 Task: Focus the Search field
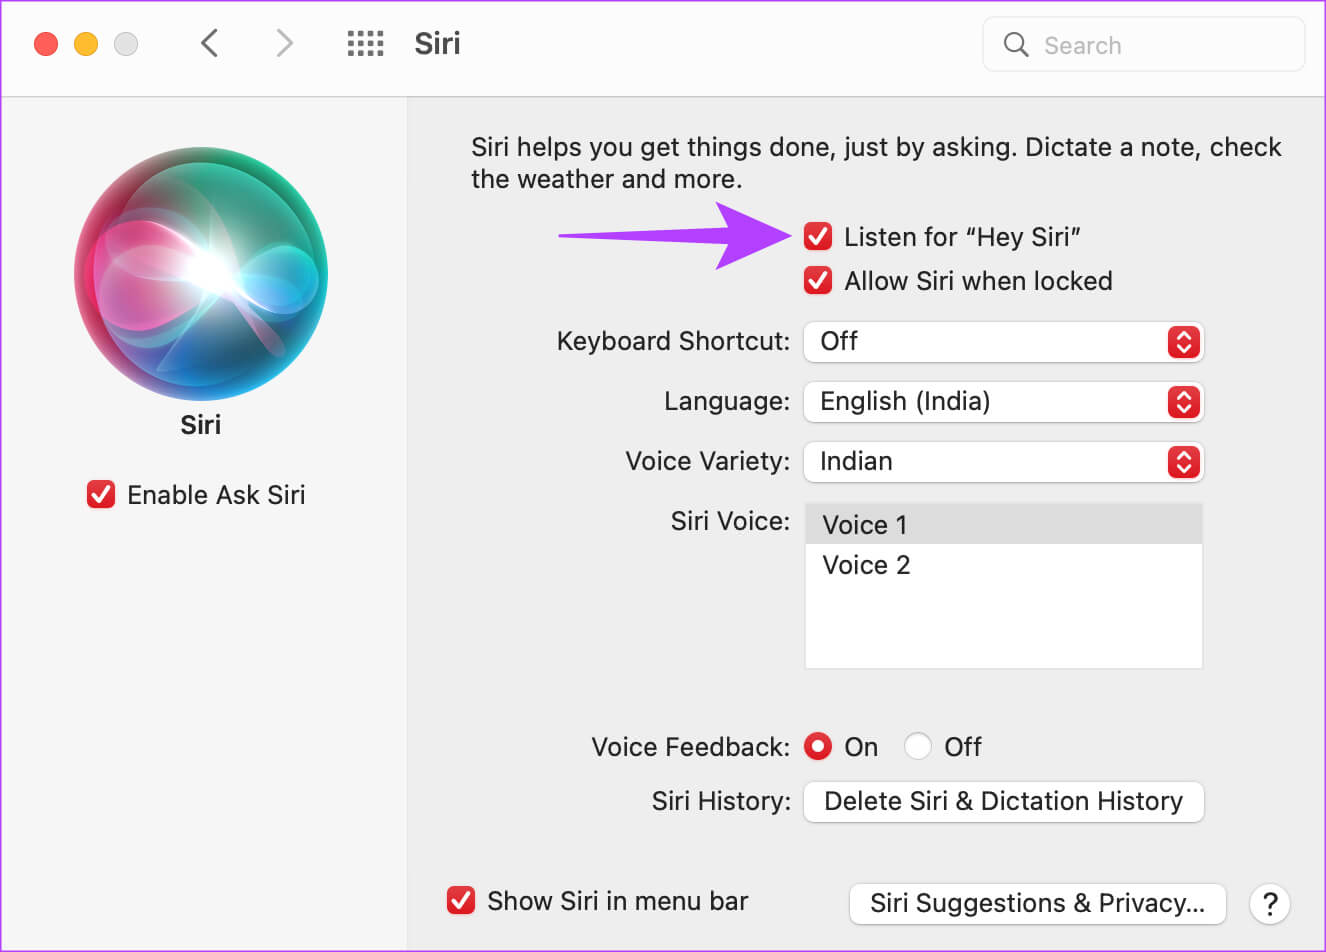[x=1144, y=44]
